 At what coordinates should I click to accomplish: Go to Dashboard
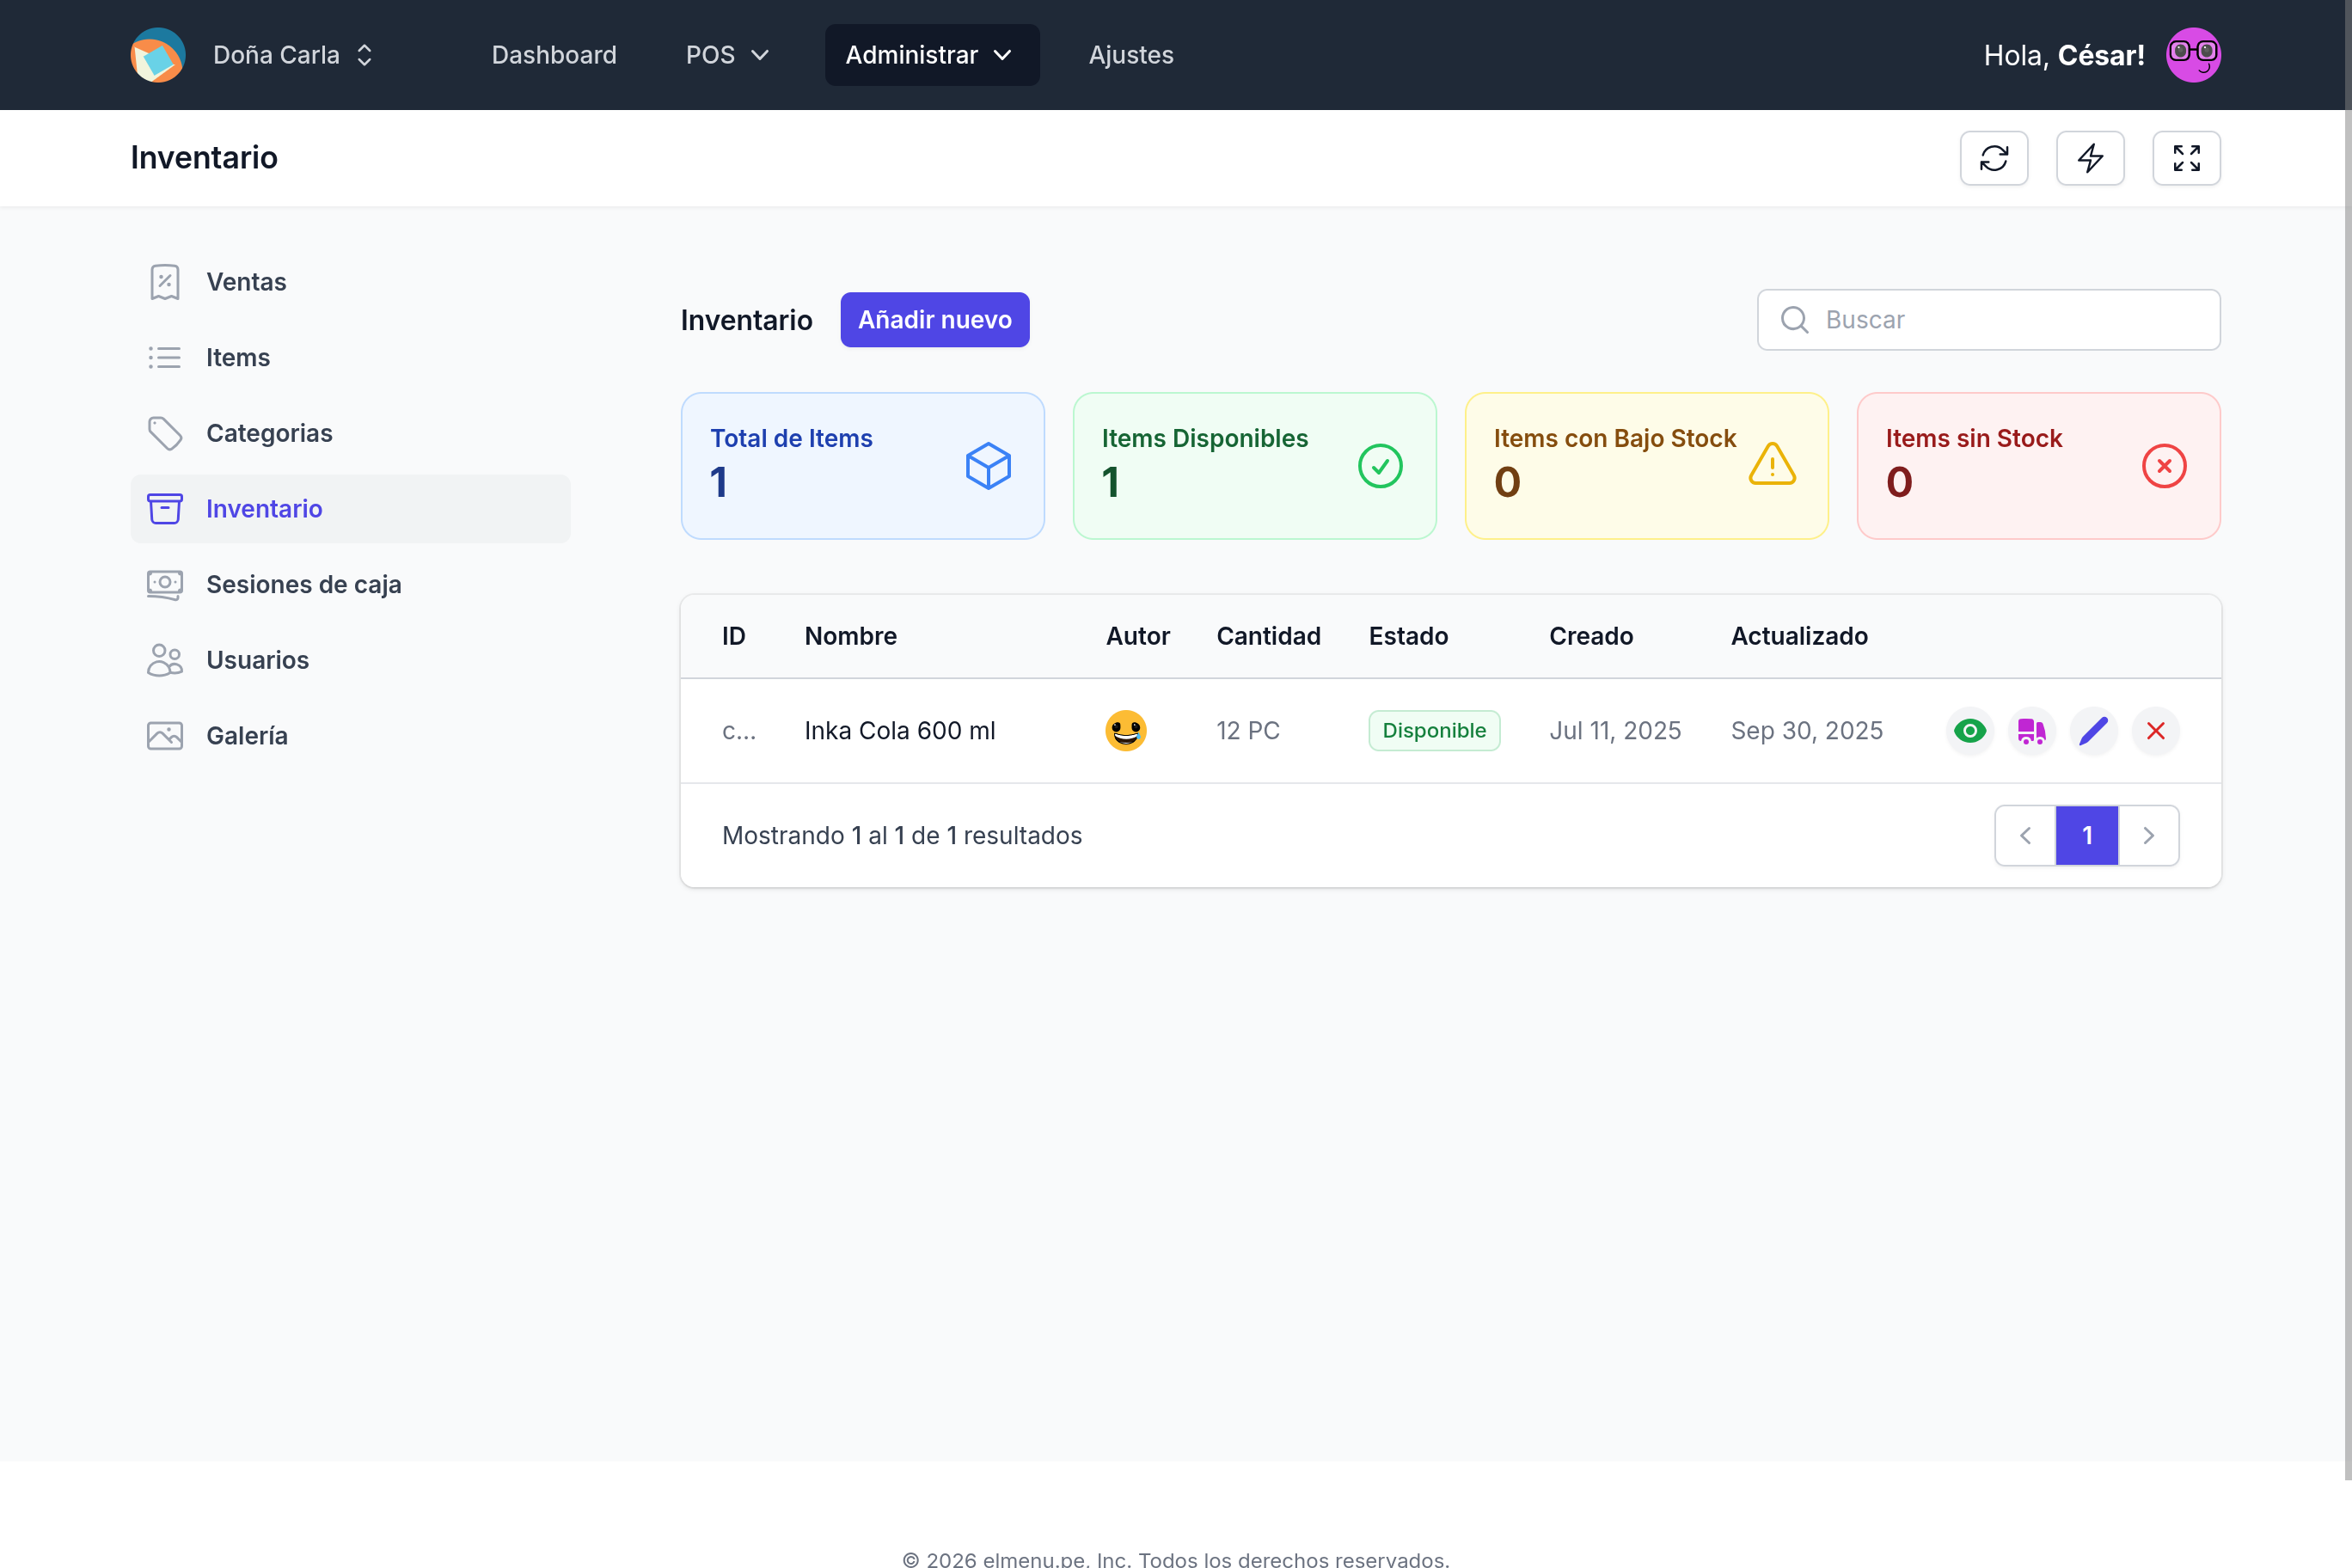[x=554, y=55]
